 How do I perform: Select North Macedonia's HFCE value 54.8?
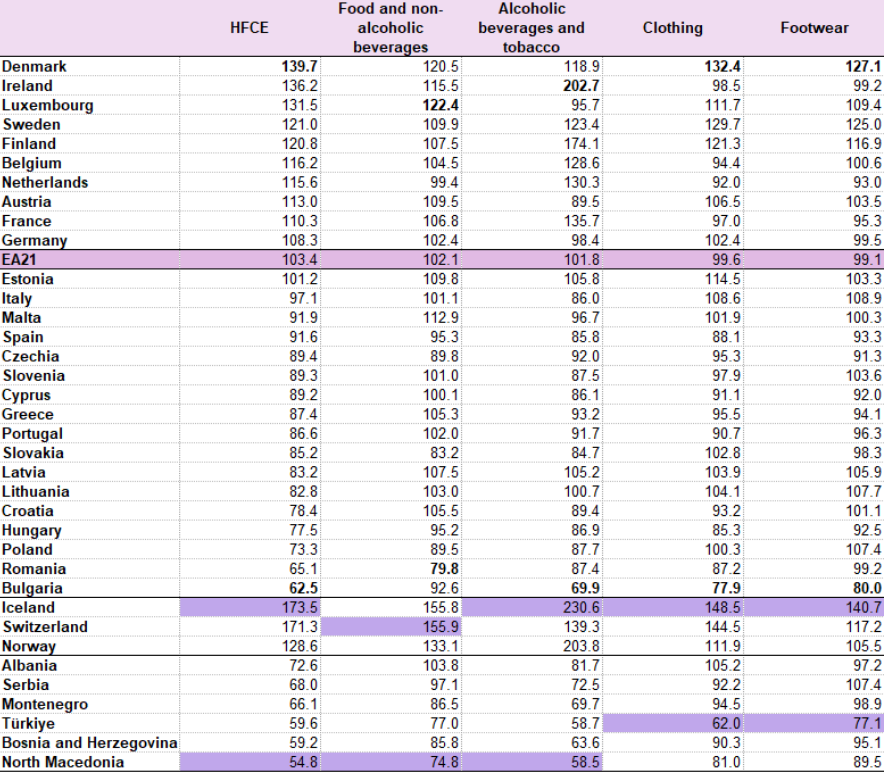click(303, 762)
